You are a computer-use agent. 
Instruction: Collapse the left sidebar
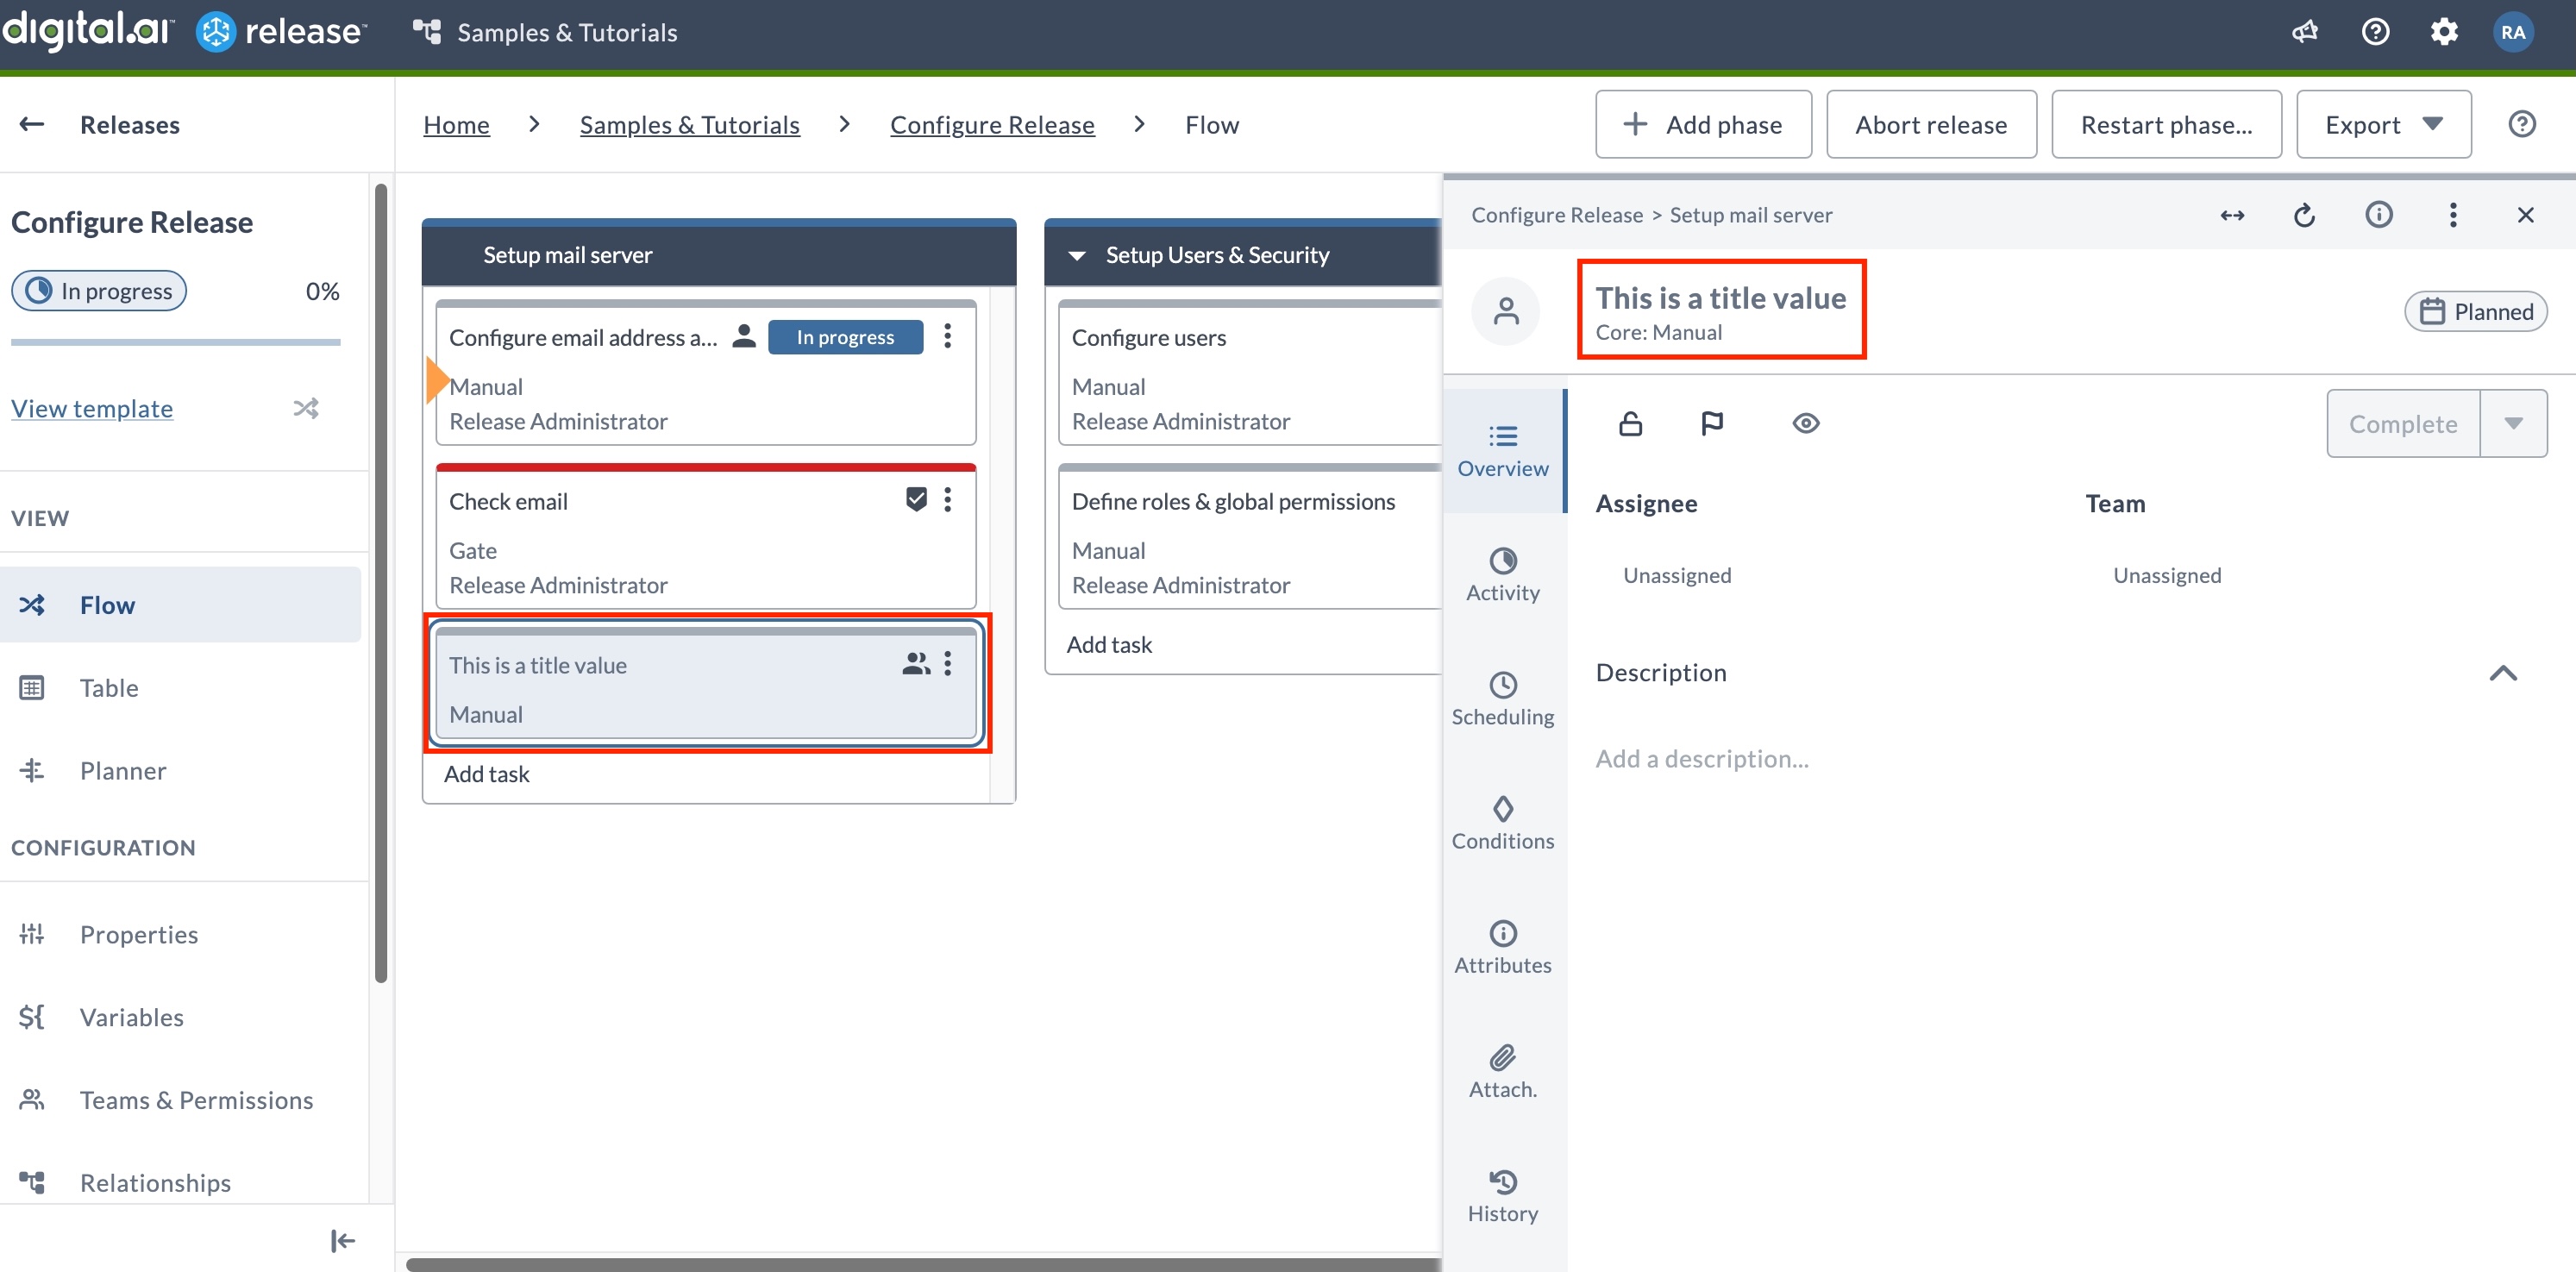(342, 1241)
